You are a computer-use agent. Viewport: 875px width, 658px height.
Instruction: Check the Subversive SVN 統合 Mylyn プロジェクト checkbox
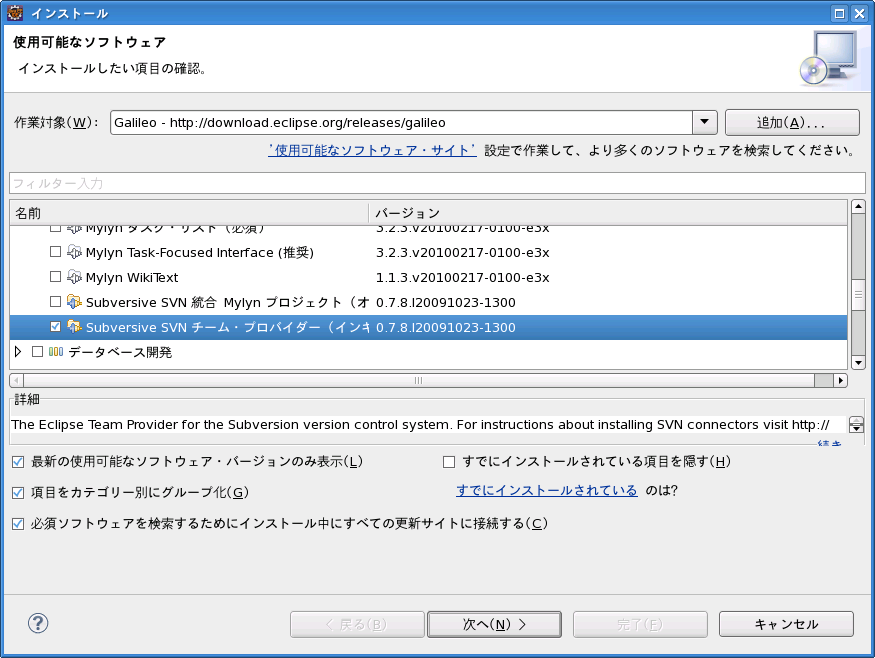click(x=55, y=302)
